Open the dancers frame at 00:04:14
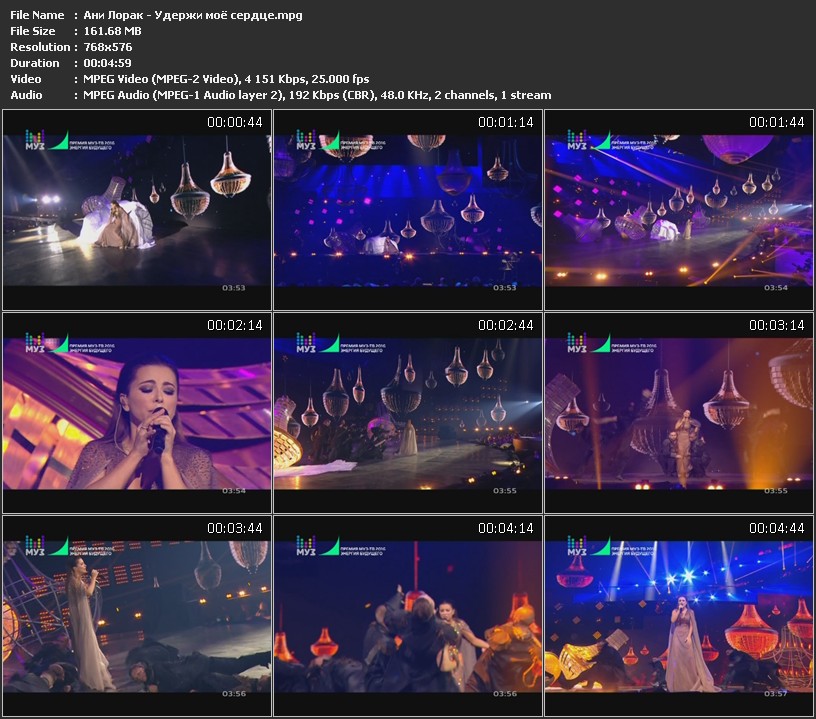Viewport: 816px width, 719px height. [x=408, y=615]
